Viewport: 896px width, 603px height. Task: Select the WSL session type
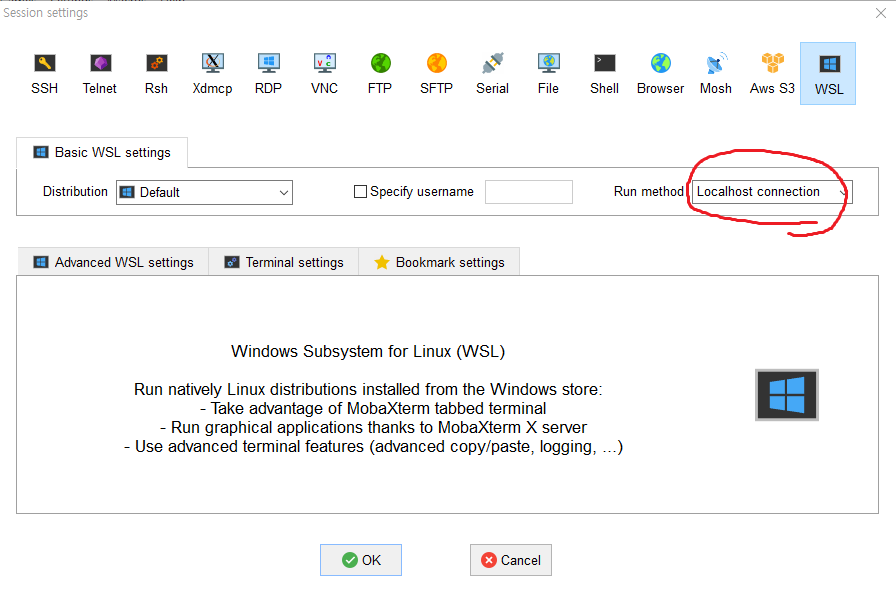point(828,74)
